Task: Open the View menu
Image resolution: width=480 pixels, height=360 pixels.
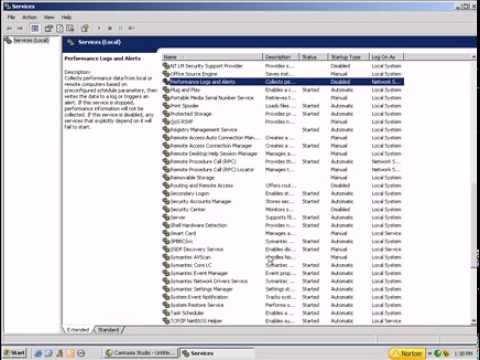Action: 49,17
